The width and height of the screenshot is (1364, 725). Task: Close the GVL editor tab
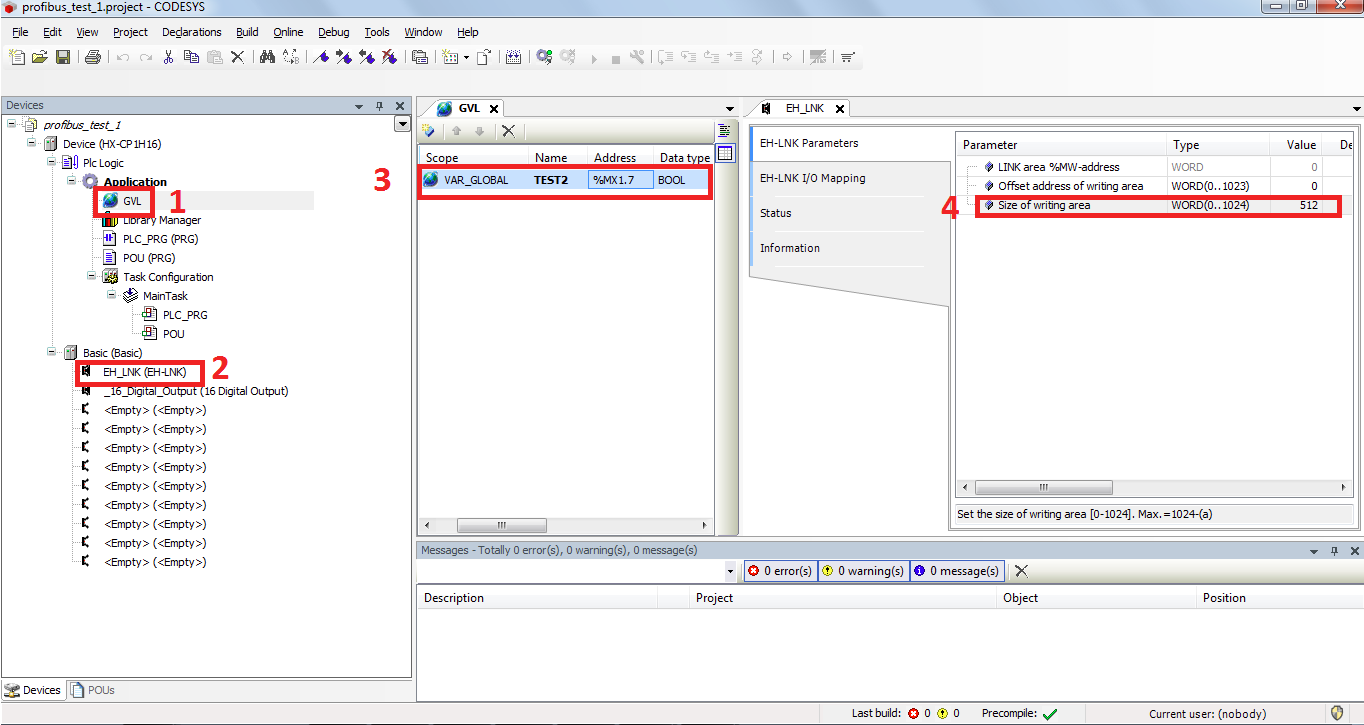pyautogui.click(x=494, y=109)
